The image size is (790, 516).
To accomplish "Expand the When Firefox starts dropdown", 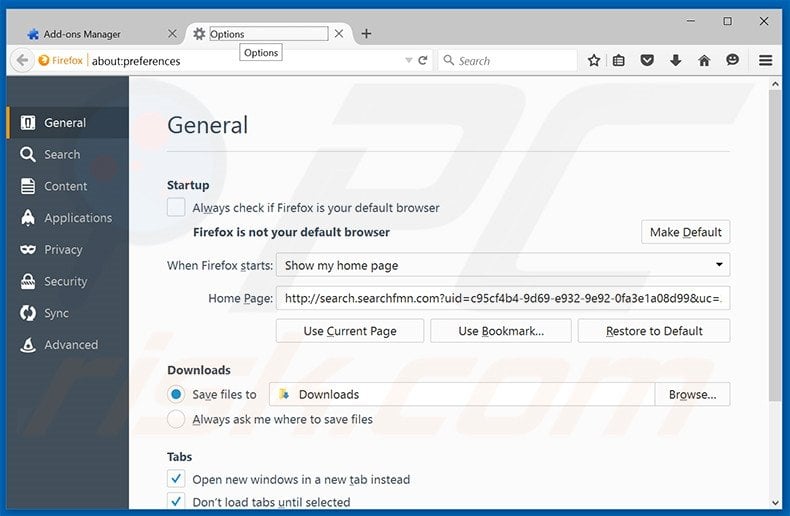I will pyautogui.click(x=503, y=265).
